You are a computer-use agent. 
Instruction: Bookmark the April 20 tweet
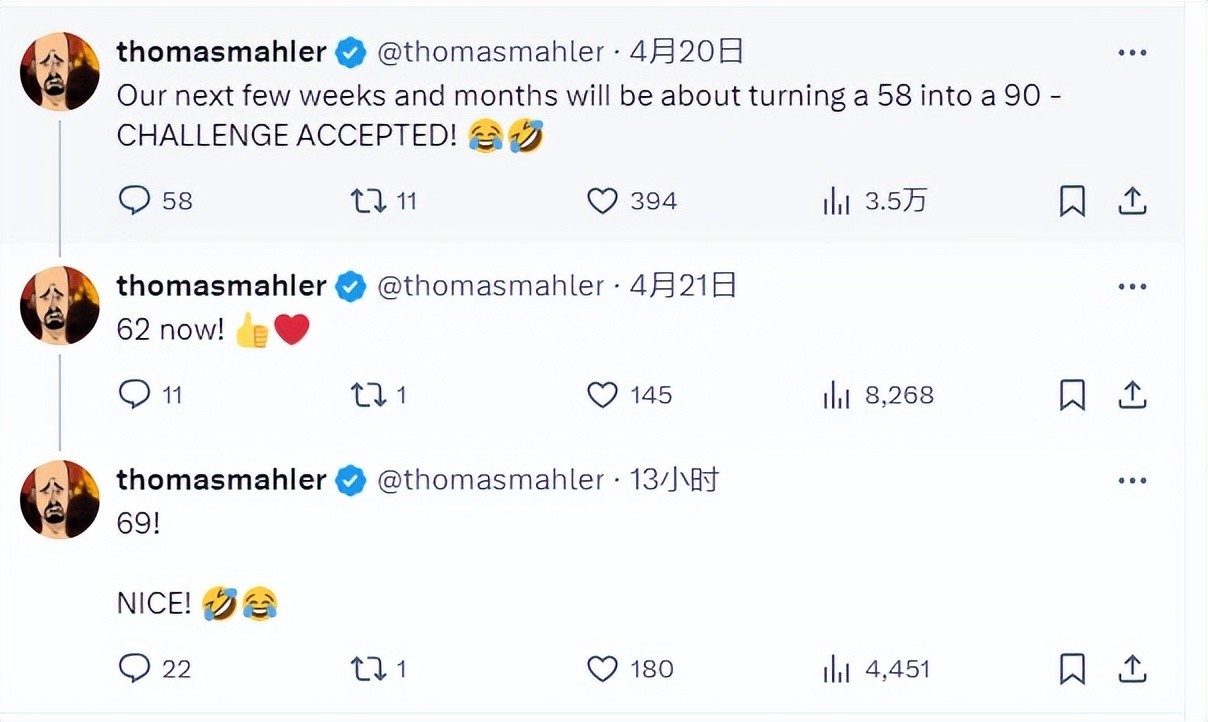(1072, 202)
